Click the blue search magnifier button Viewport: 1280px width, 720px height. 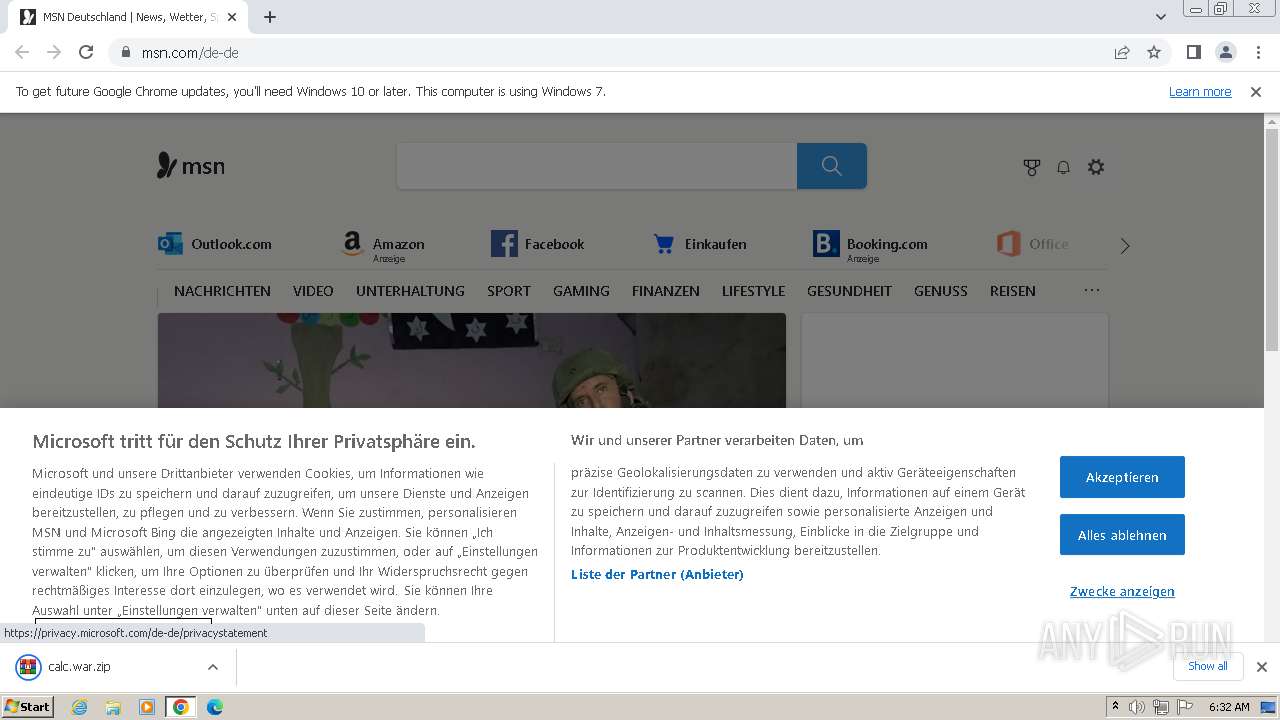[x=832, y=166]
